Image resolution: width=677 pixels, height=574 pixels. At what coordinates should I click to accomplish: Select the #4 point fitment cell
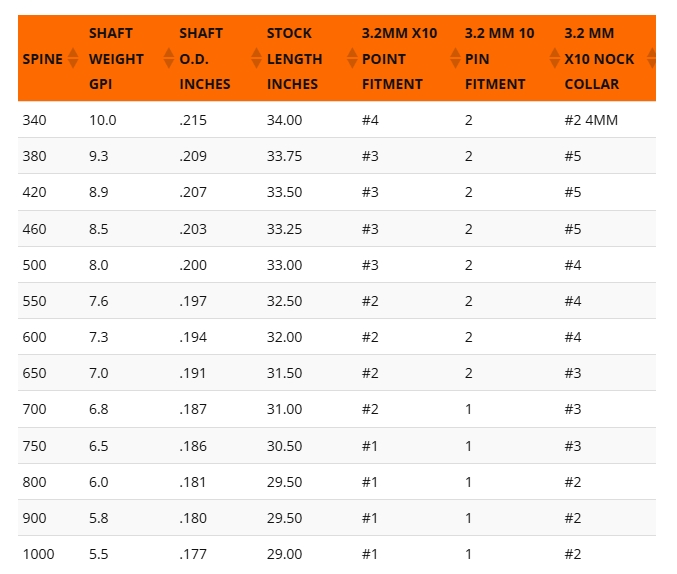click(371, 120)
